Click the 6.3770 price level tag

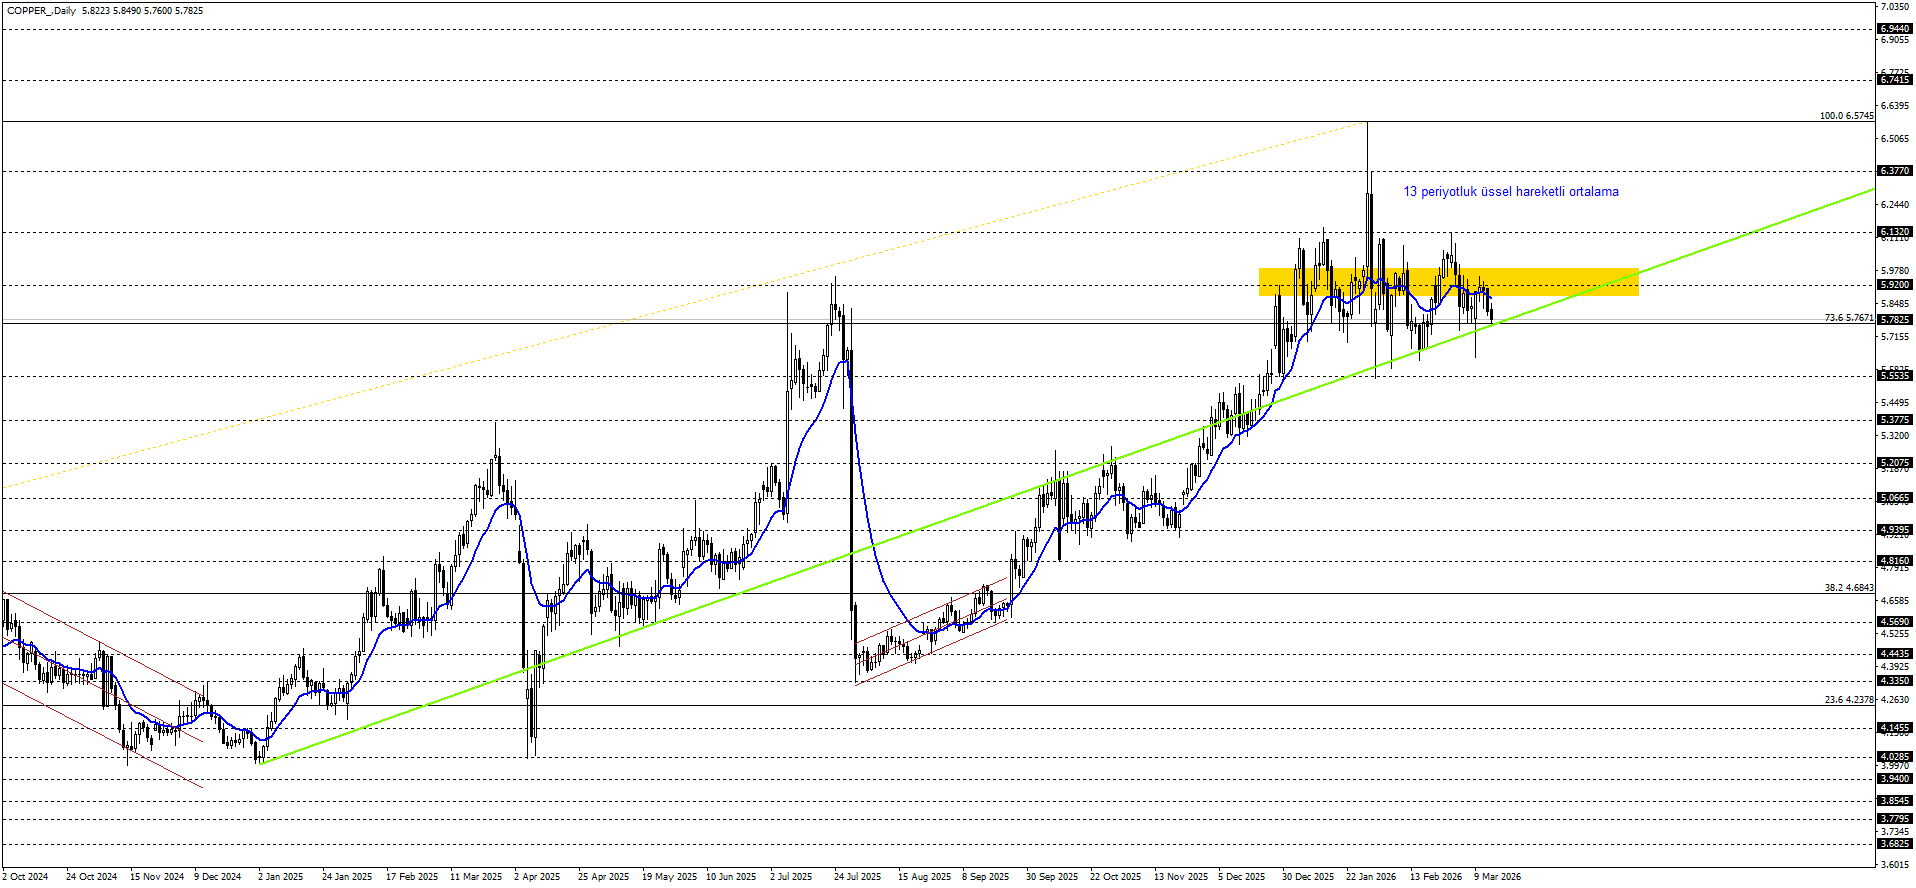click(1895, 171)
